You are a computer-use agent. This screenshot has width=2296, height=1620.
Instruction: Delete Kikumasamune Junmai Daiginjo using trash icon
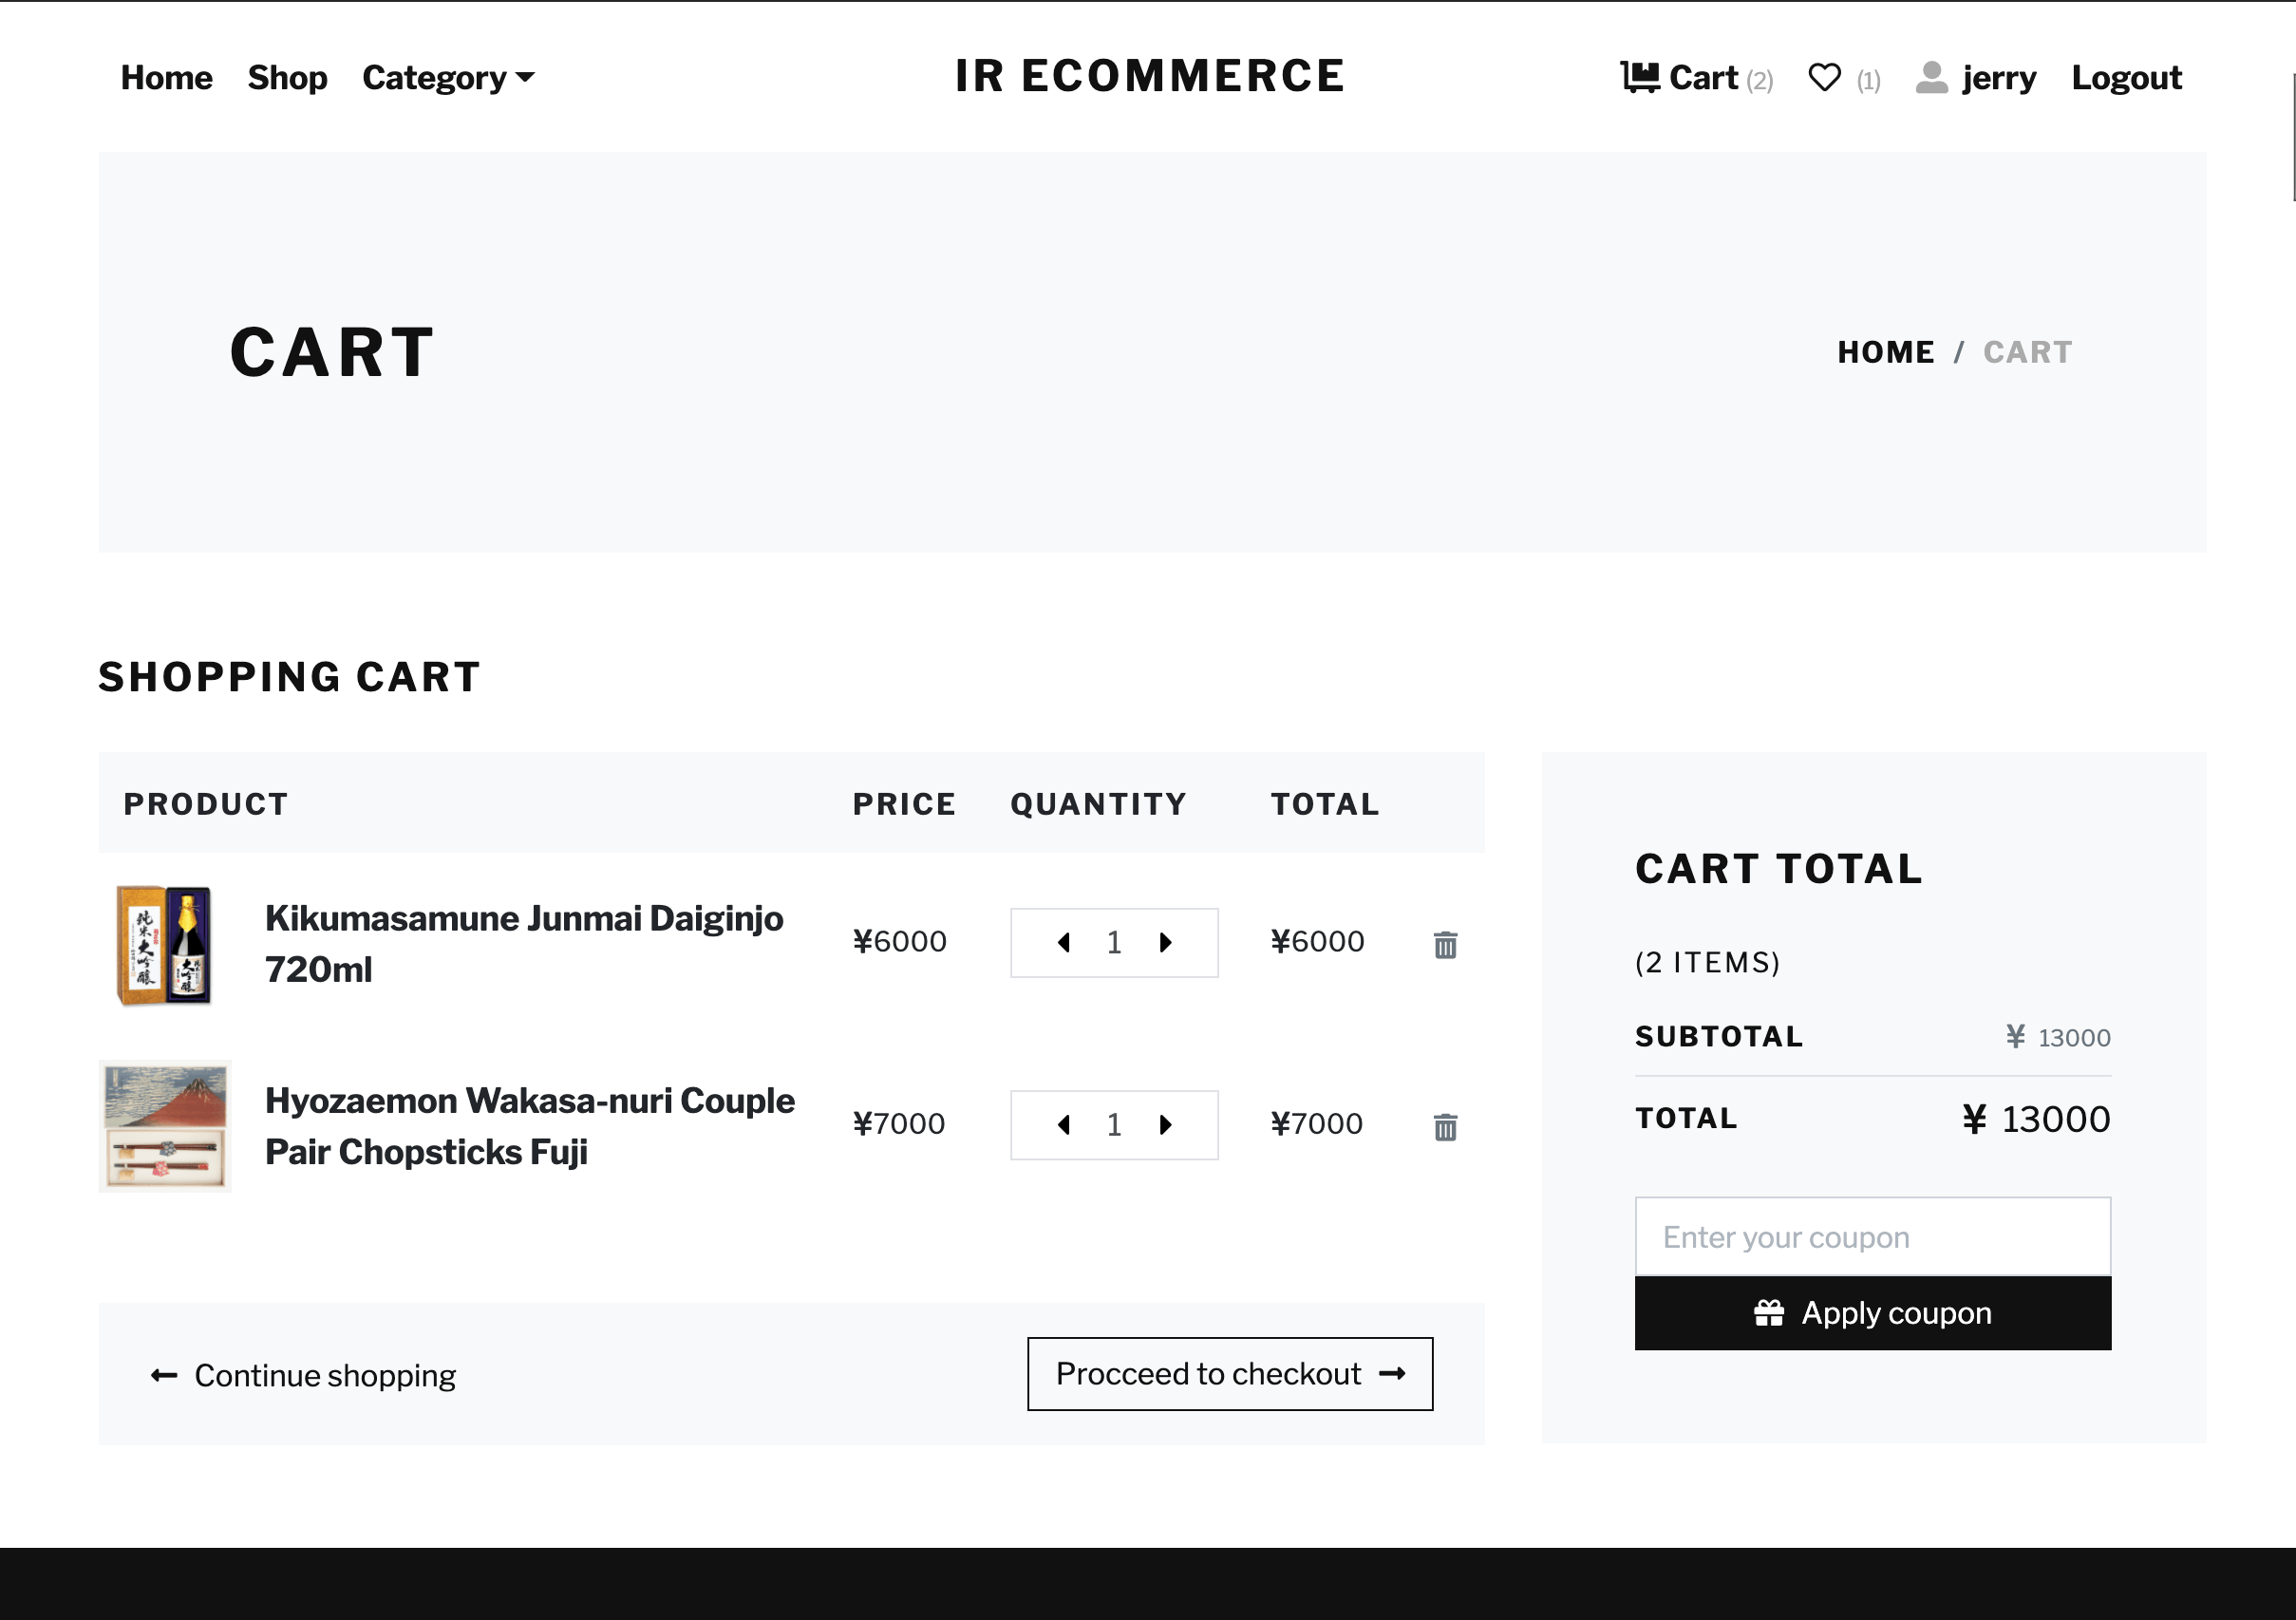tap(1445, 944)
